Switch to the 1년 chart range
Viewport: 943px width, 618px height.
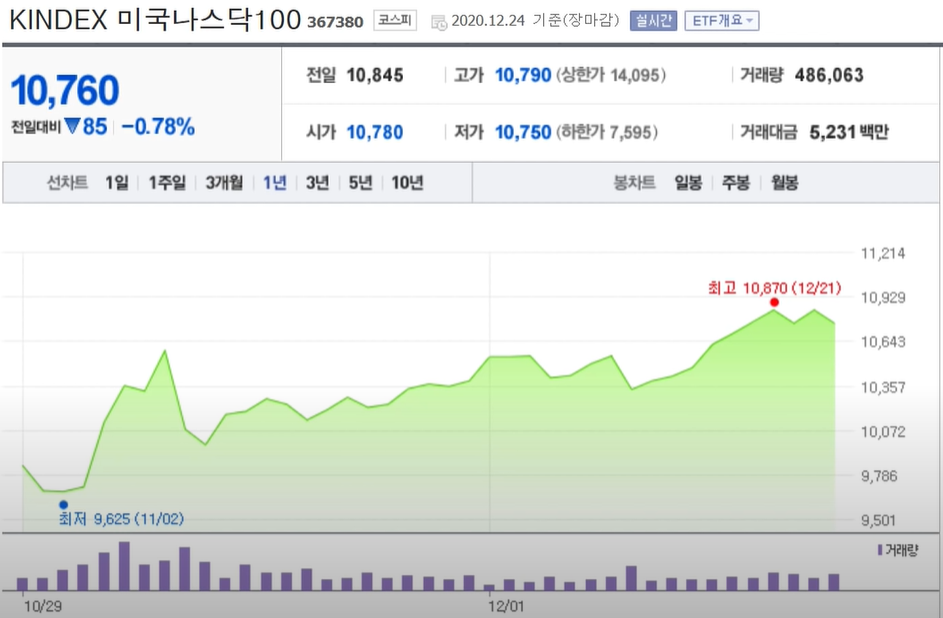coord(274,182)
